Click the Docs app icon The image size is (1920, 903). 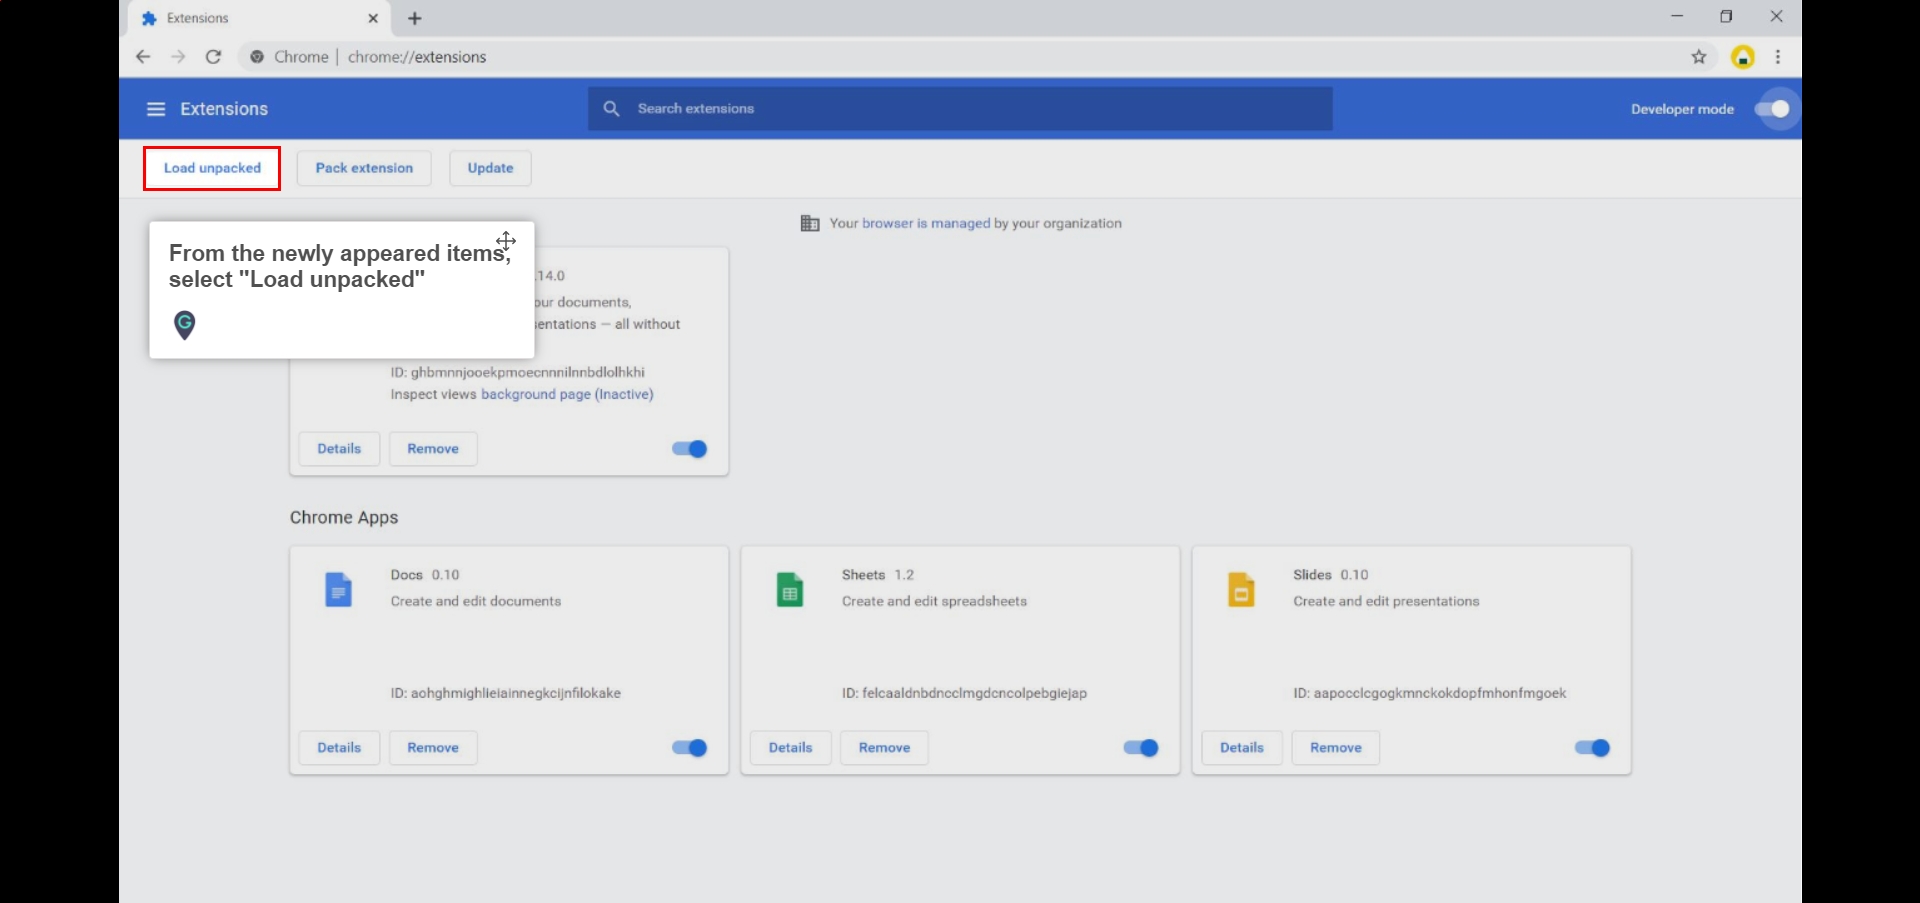[339, 590]
